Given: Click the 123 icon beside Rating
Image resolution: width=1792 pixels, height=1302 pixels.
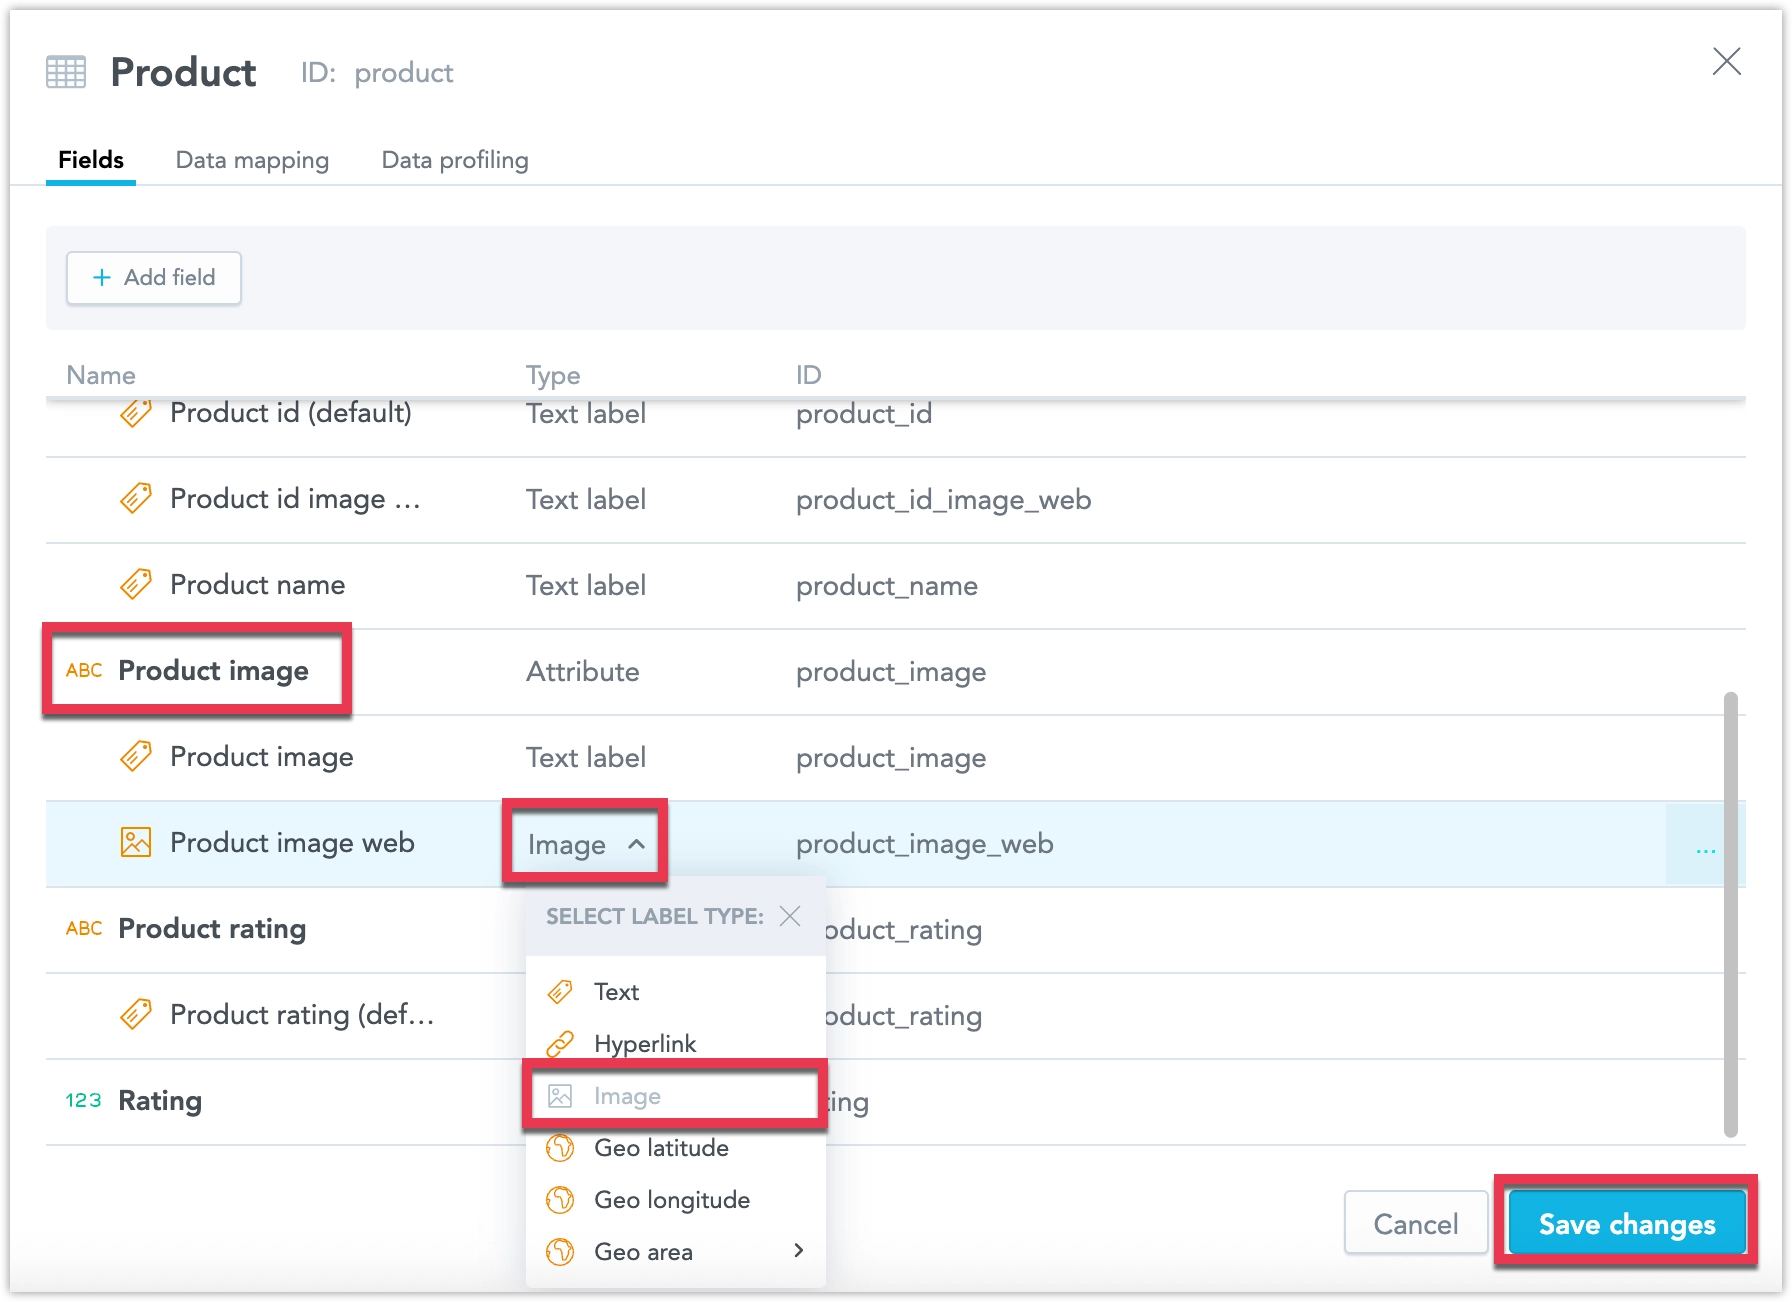Looking at the screenshot, I should point(84,1101).
